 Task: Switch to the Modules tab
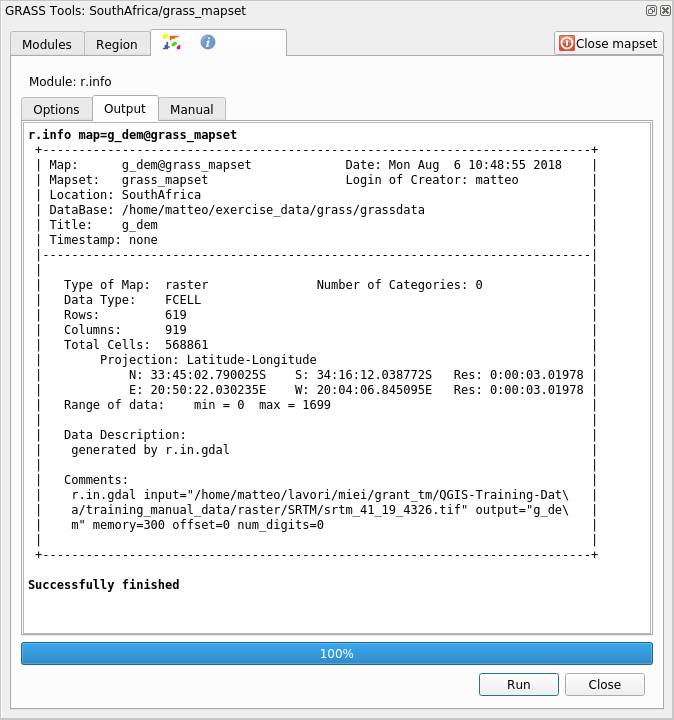(47, 44)
